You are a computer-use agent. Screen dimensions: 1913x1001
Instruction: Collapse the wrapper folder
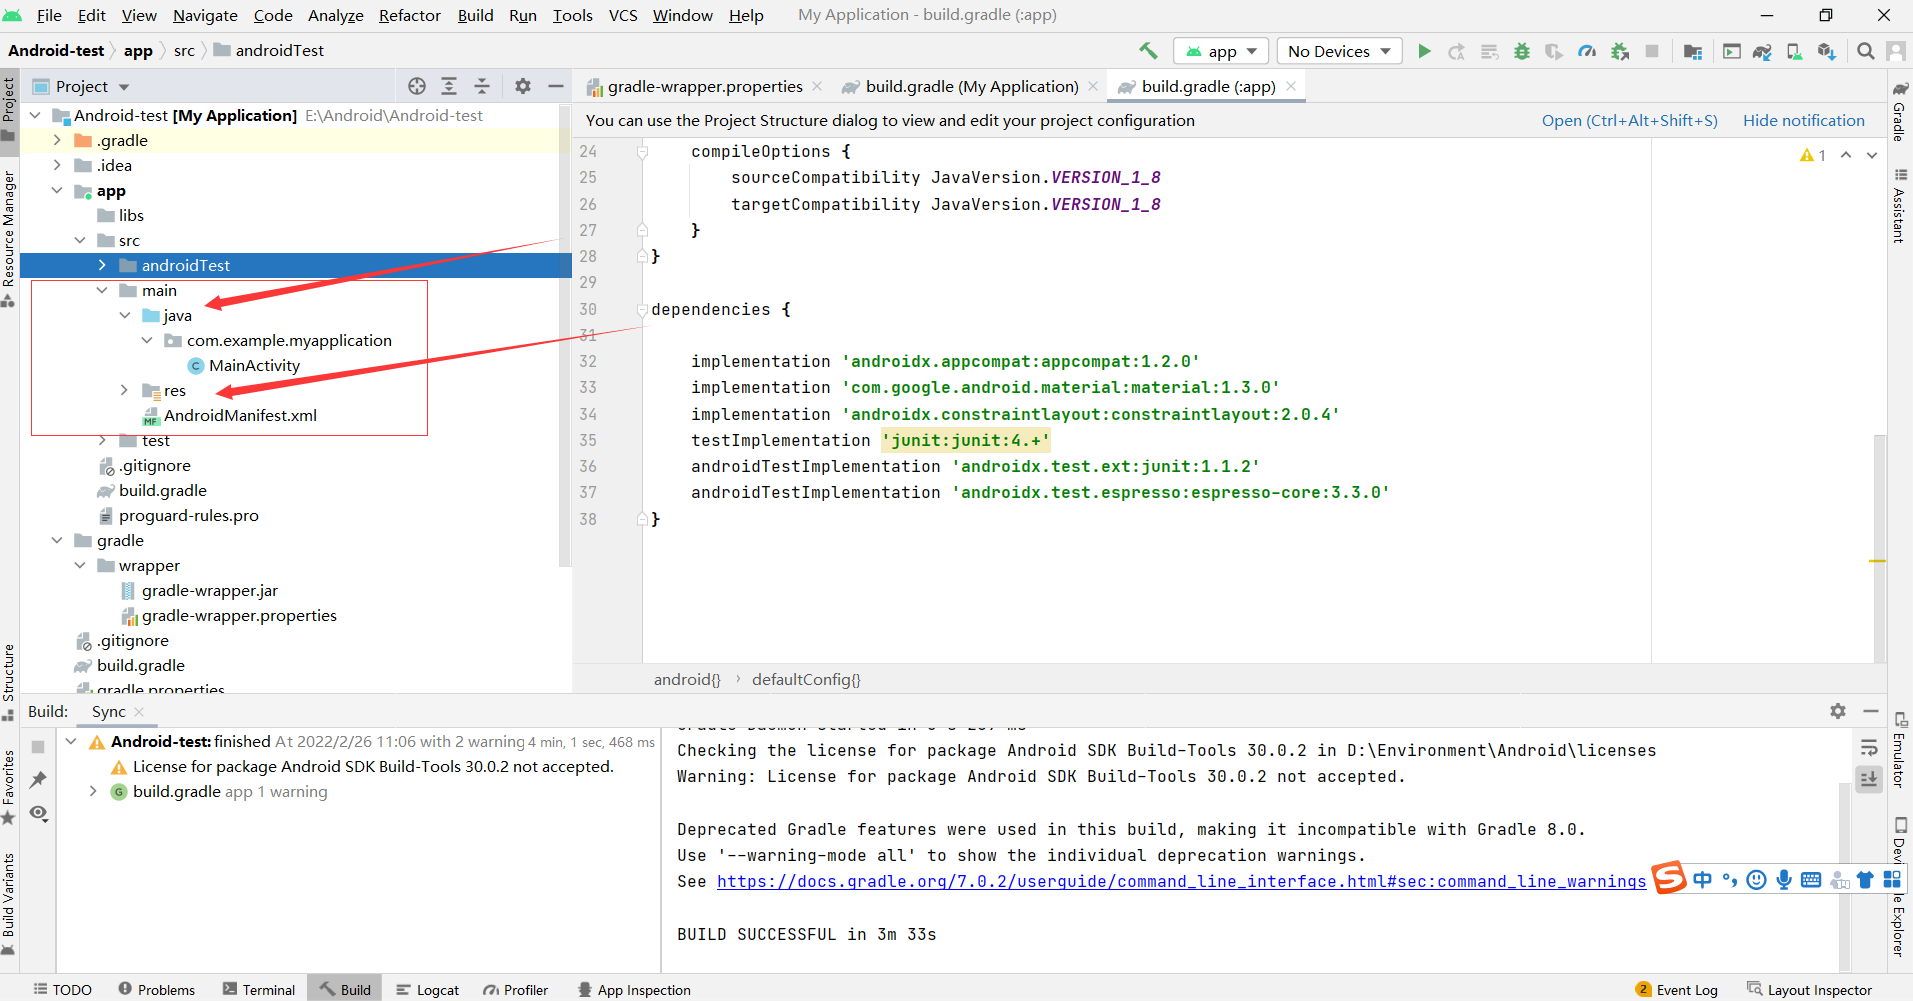pyautogui.click(x=80, y=565)
